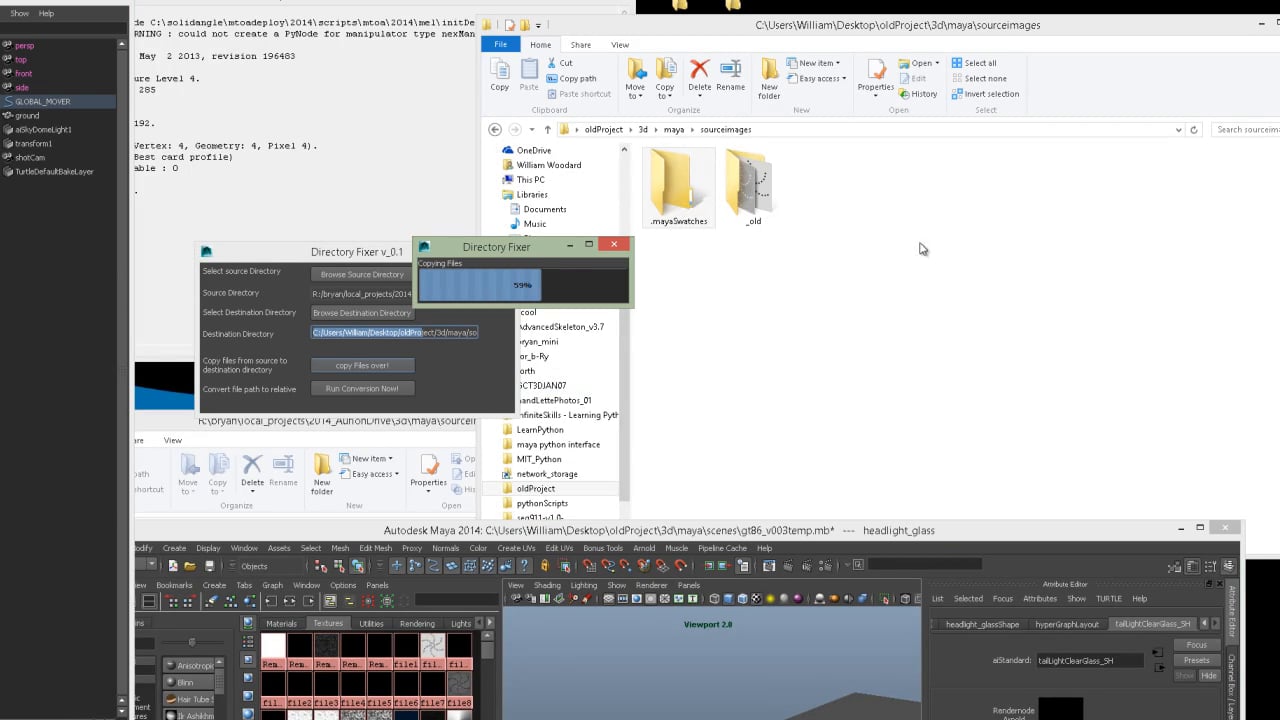Open the Bookmarks menu in Hypershade
This screenshot has width=1280, height=720.
tap(174, 585)
